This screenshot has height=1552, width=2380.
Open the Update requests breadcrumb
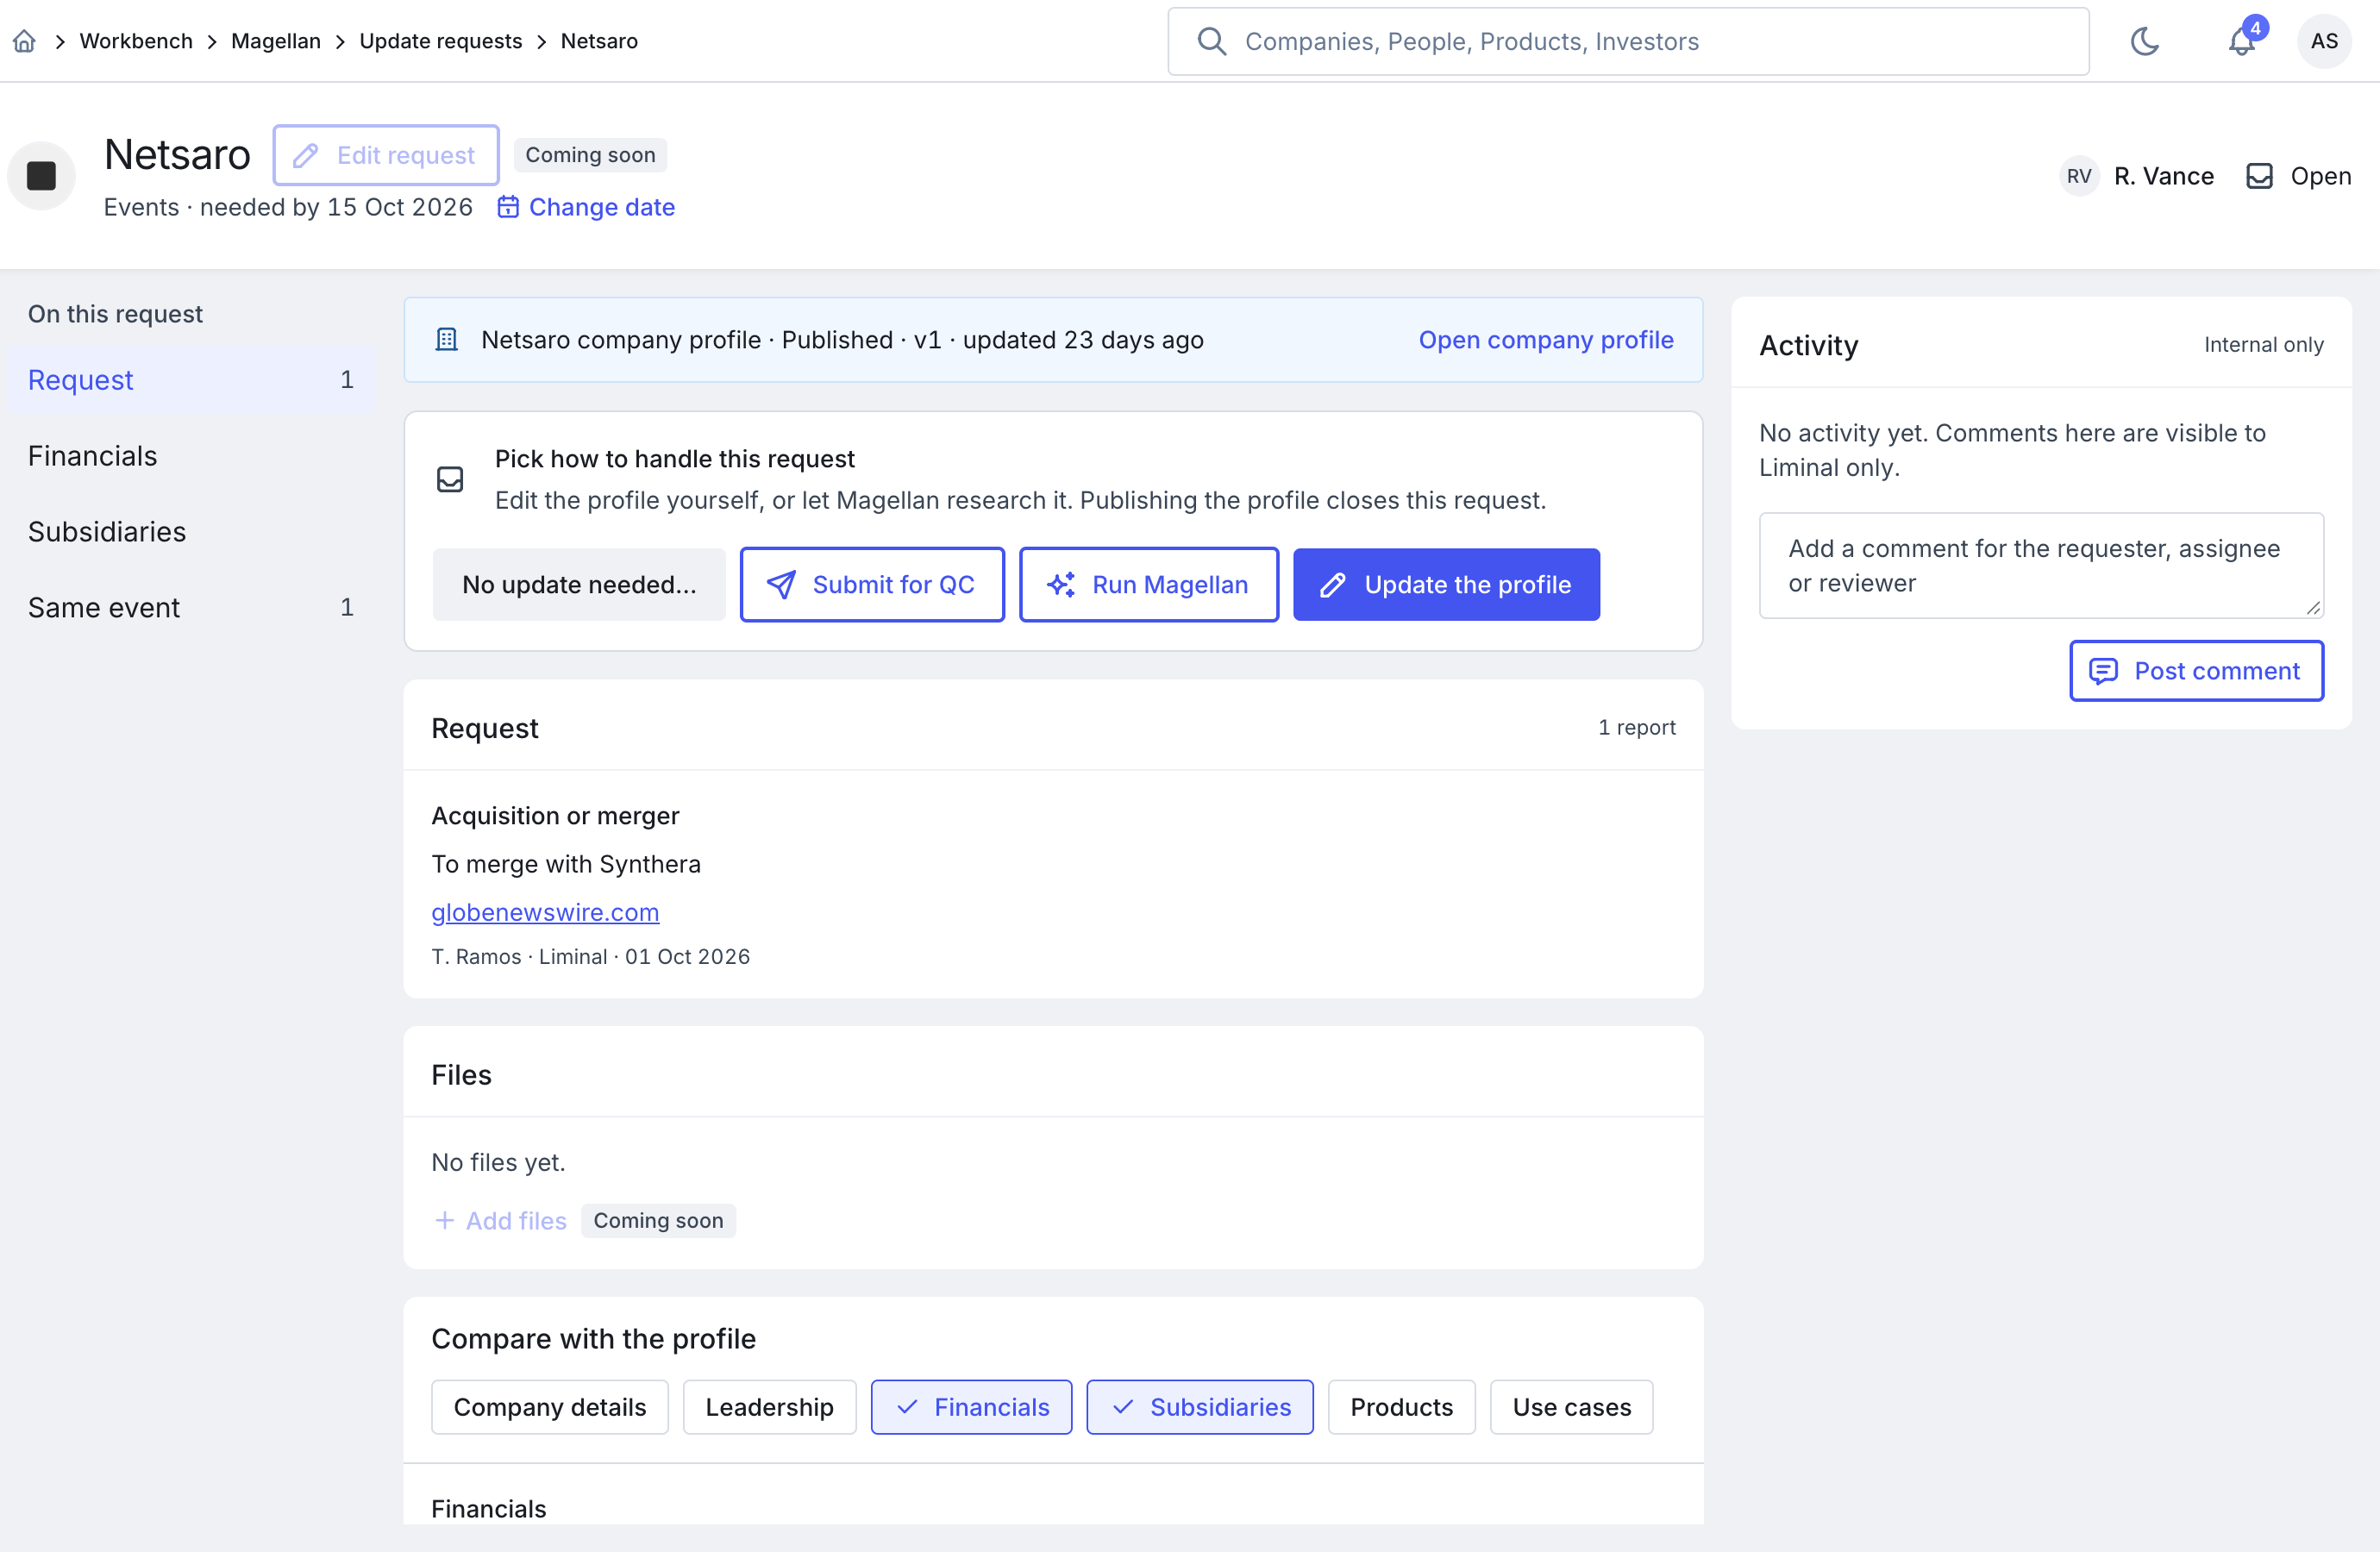(440, 41)
